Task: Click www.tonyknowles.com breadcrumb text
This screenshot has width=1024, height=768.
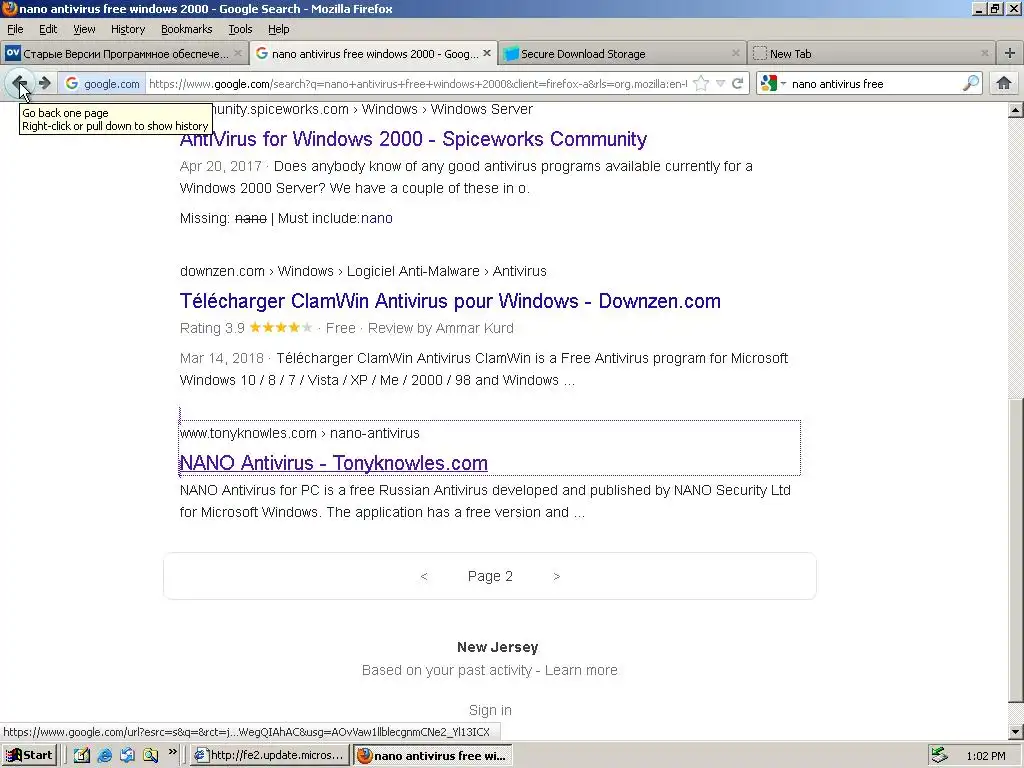Action: (248, 433)
